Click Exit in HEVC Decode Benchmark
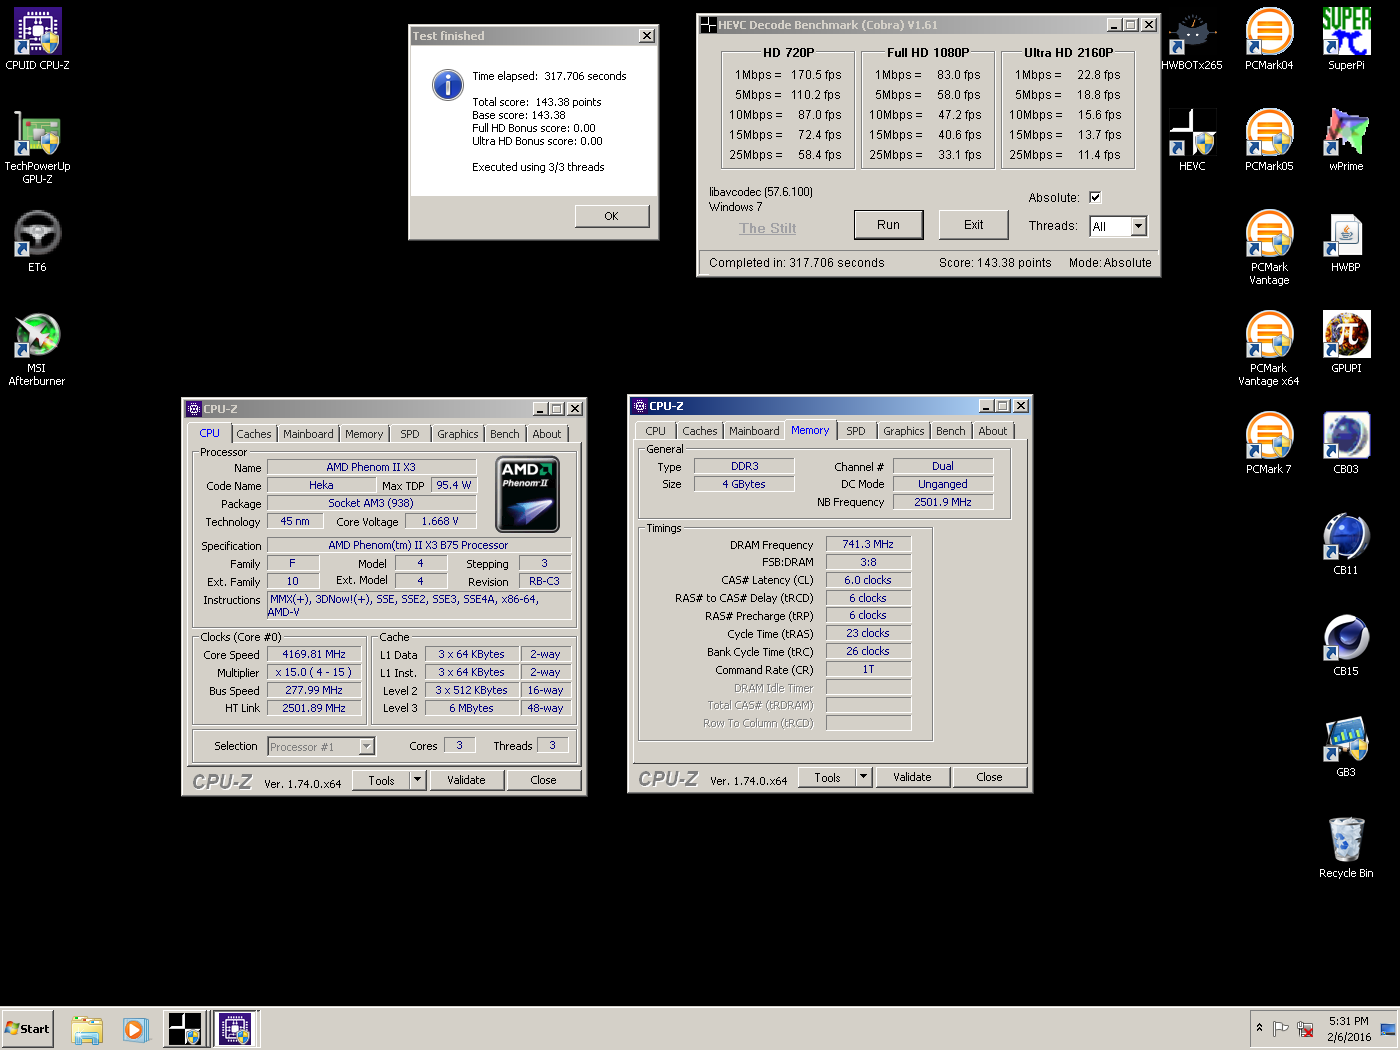Viewport: 1400px width, 1050px height. tap(974, 225)
